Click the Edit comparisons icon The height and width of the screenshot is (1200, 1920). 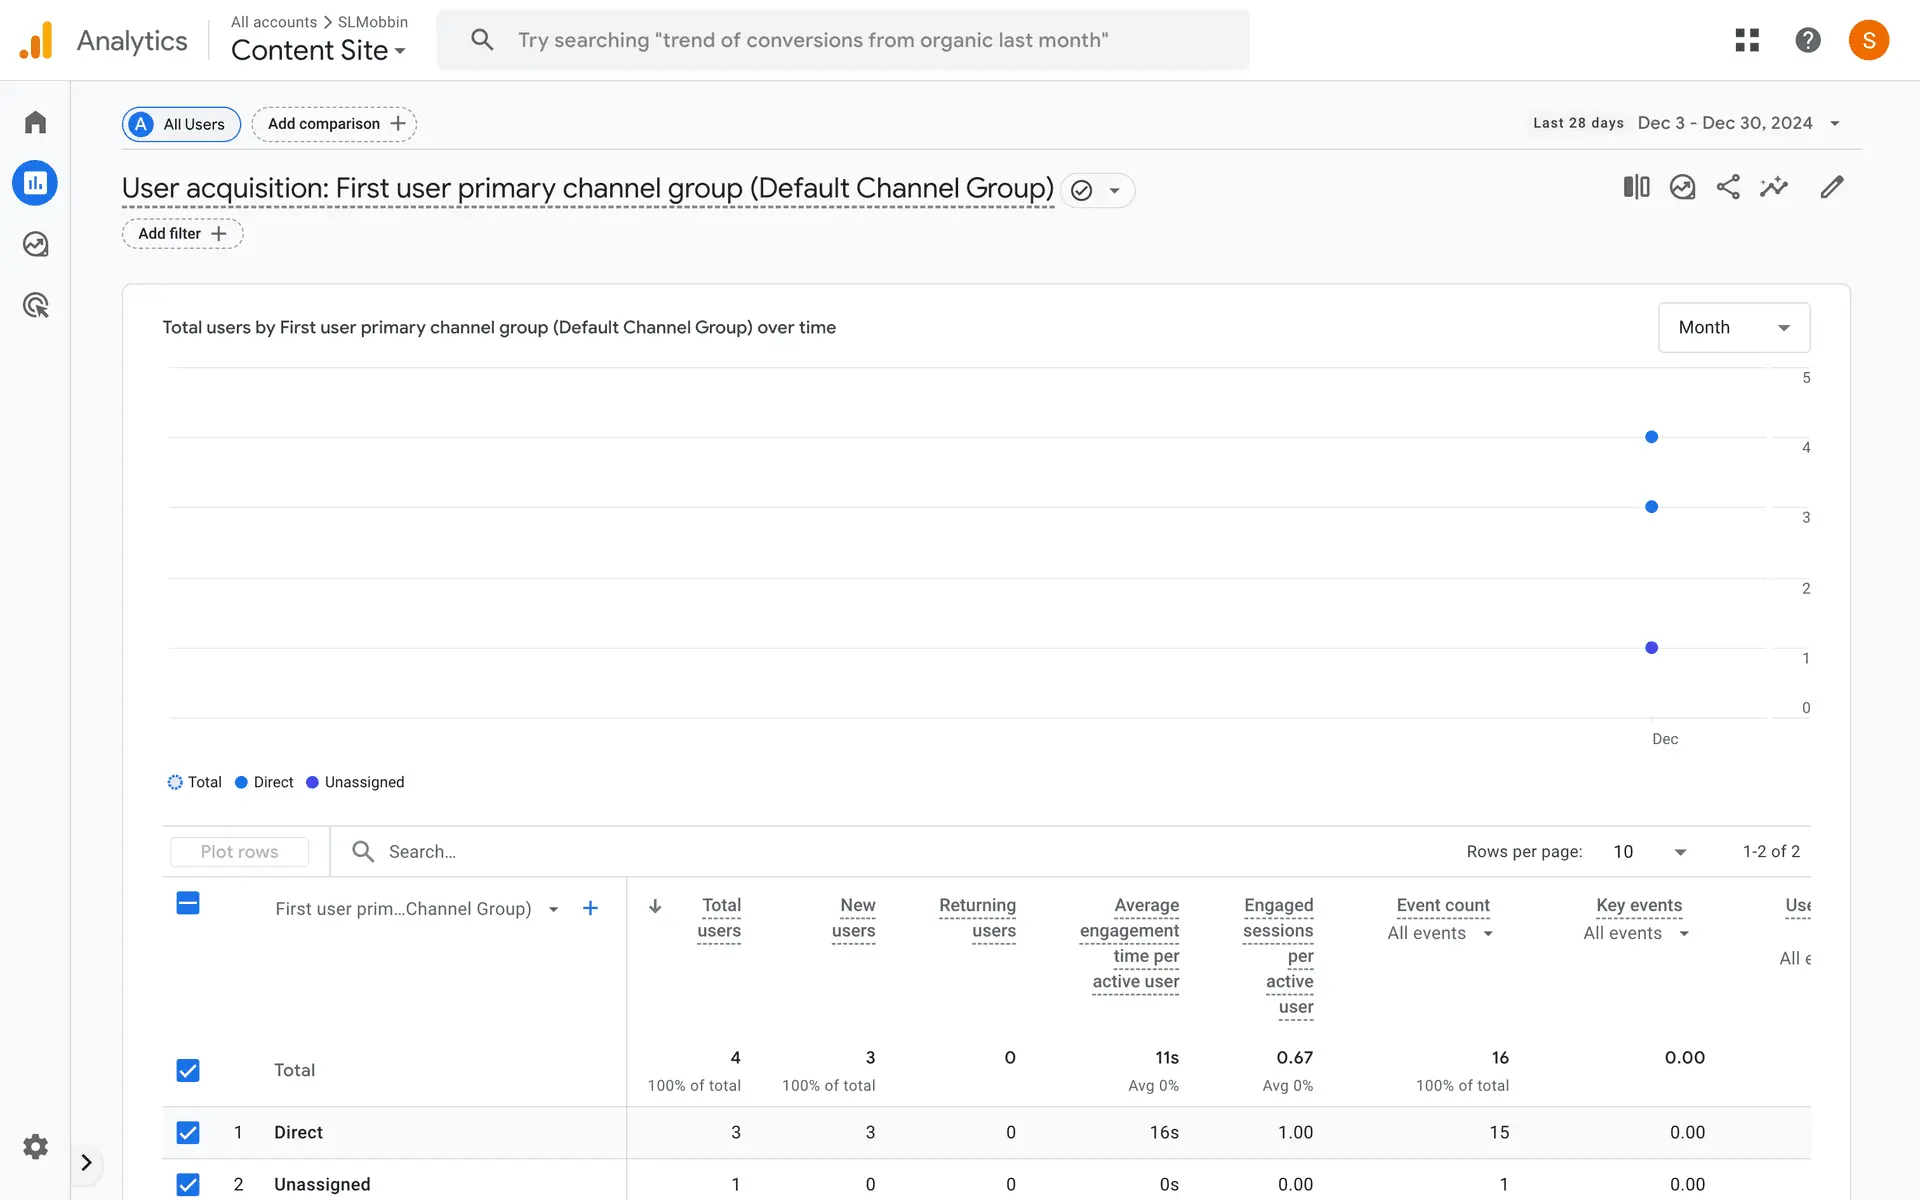pos(1636,187)
